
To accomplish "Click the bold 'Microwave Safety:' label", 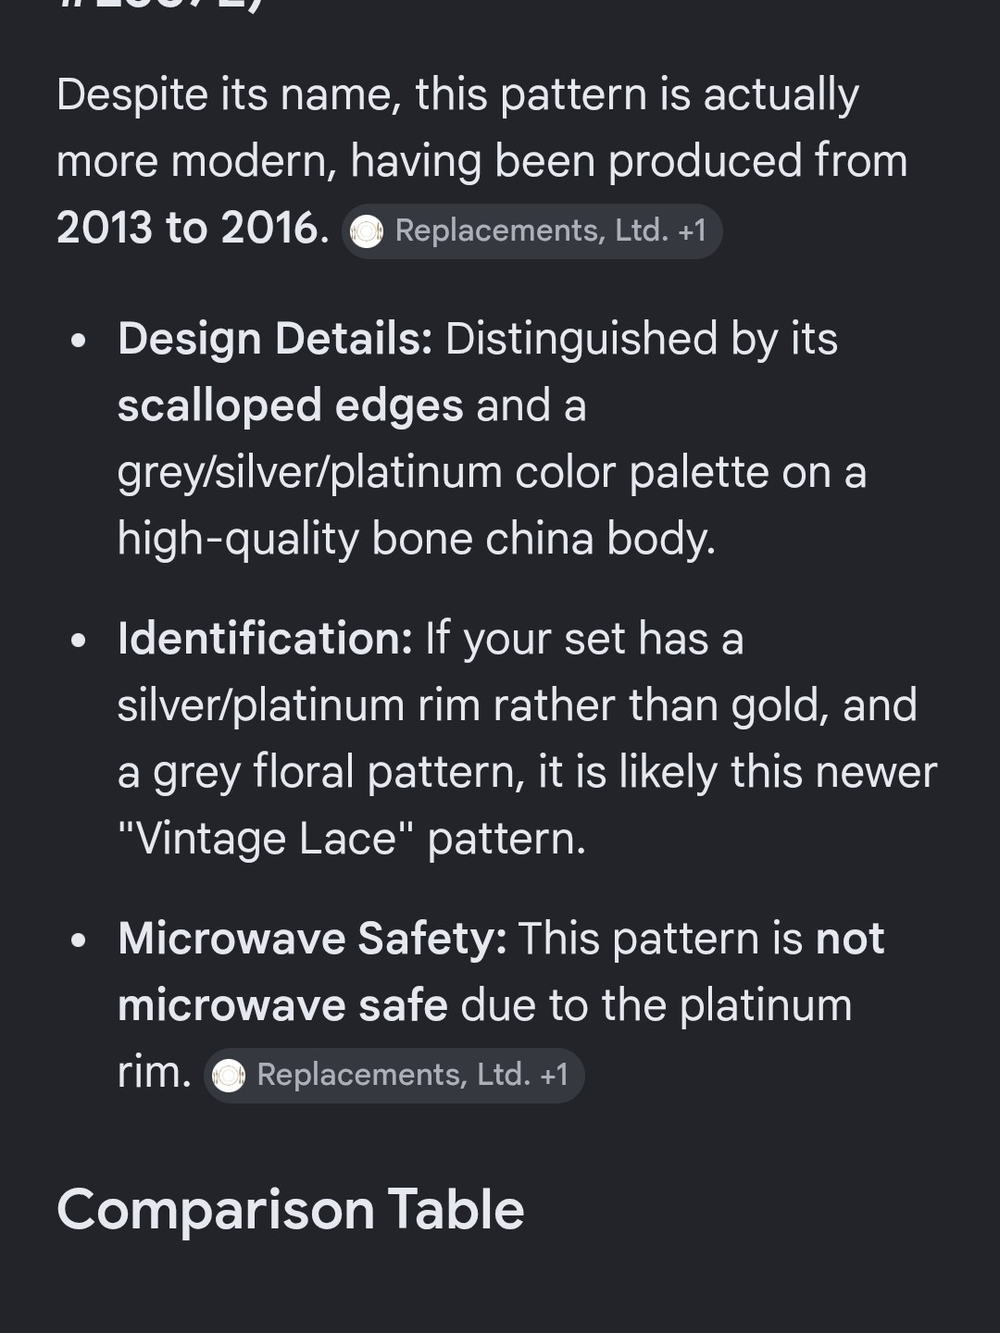I will [x=312, y=939].
